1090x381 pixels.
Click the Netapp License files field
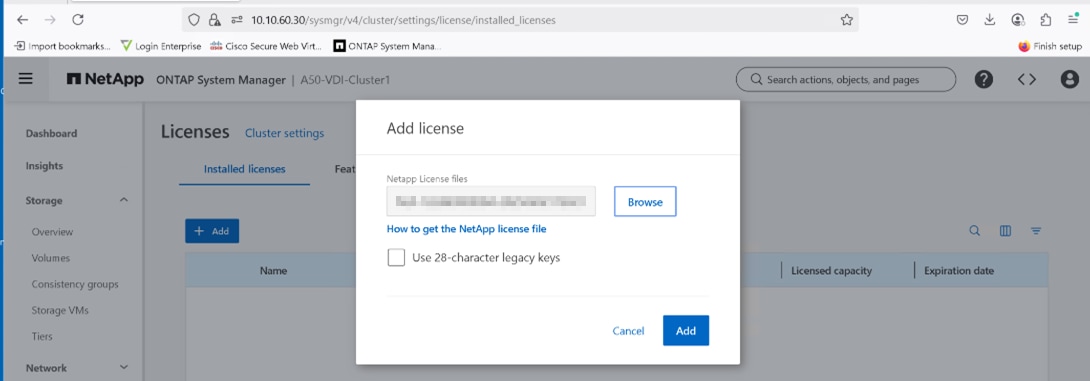pos(491,202)
